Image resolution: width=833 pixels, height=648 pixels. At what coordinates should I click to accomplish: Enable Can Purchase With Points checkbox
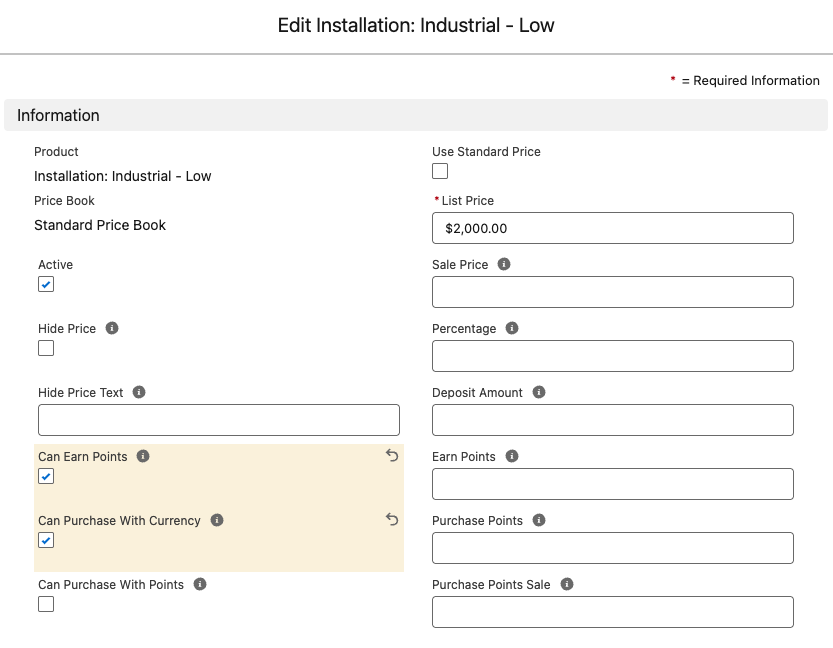click(46, 604)
